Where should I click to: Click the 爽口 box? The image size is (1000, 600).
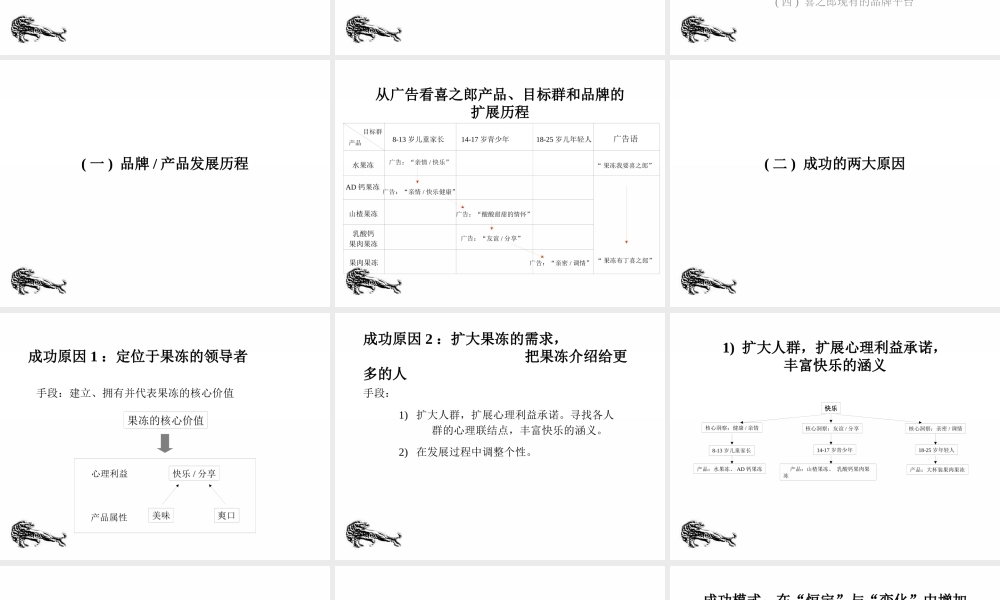tap(226, 515)
